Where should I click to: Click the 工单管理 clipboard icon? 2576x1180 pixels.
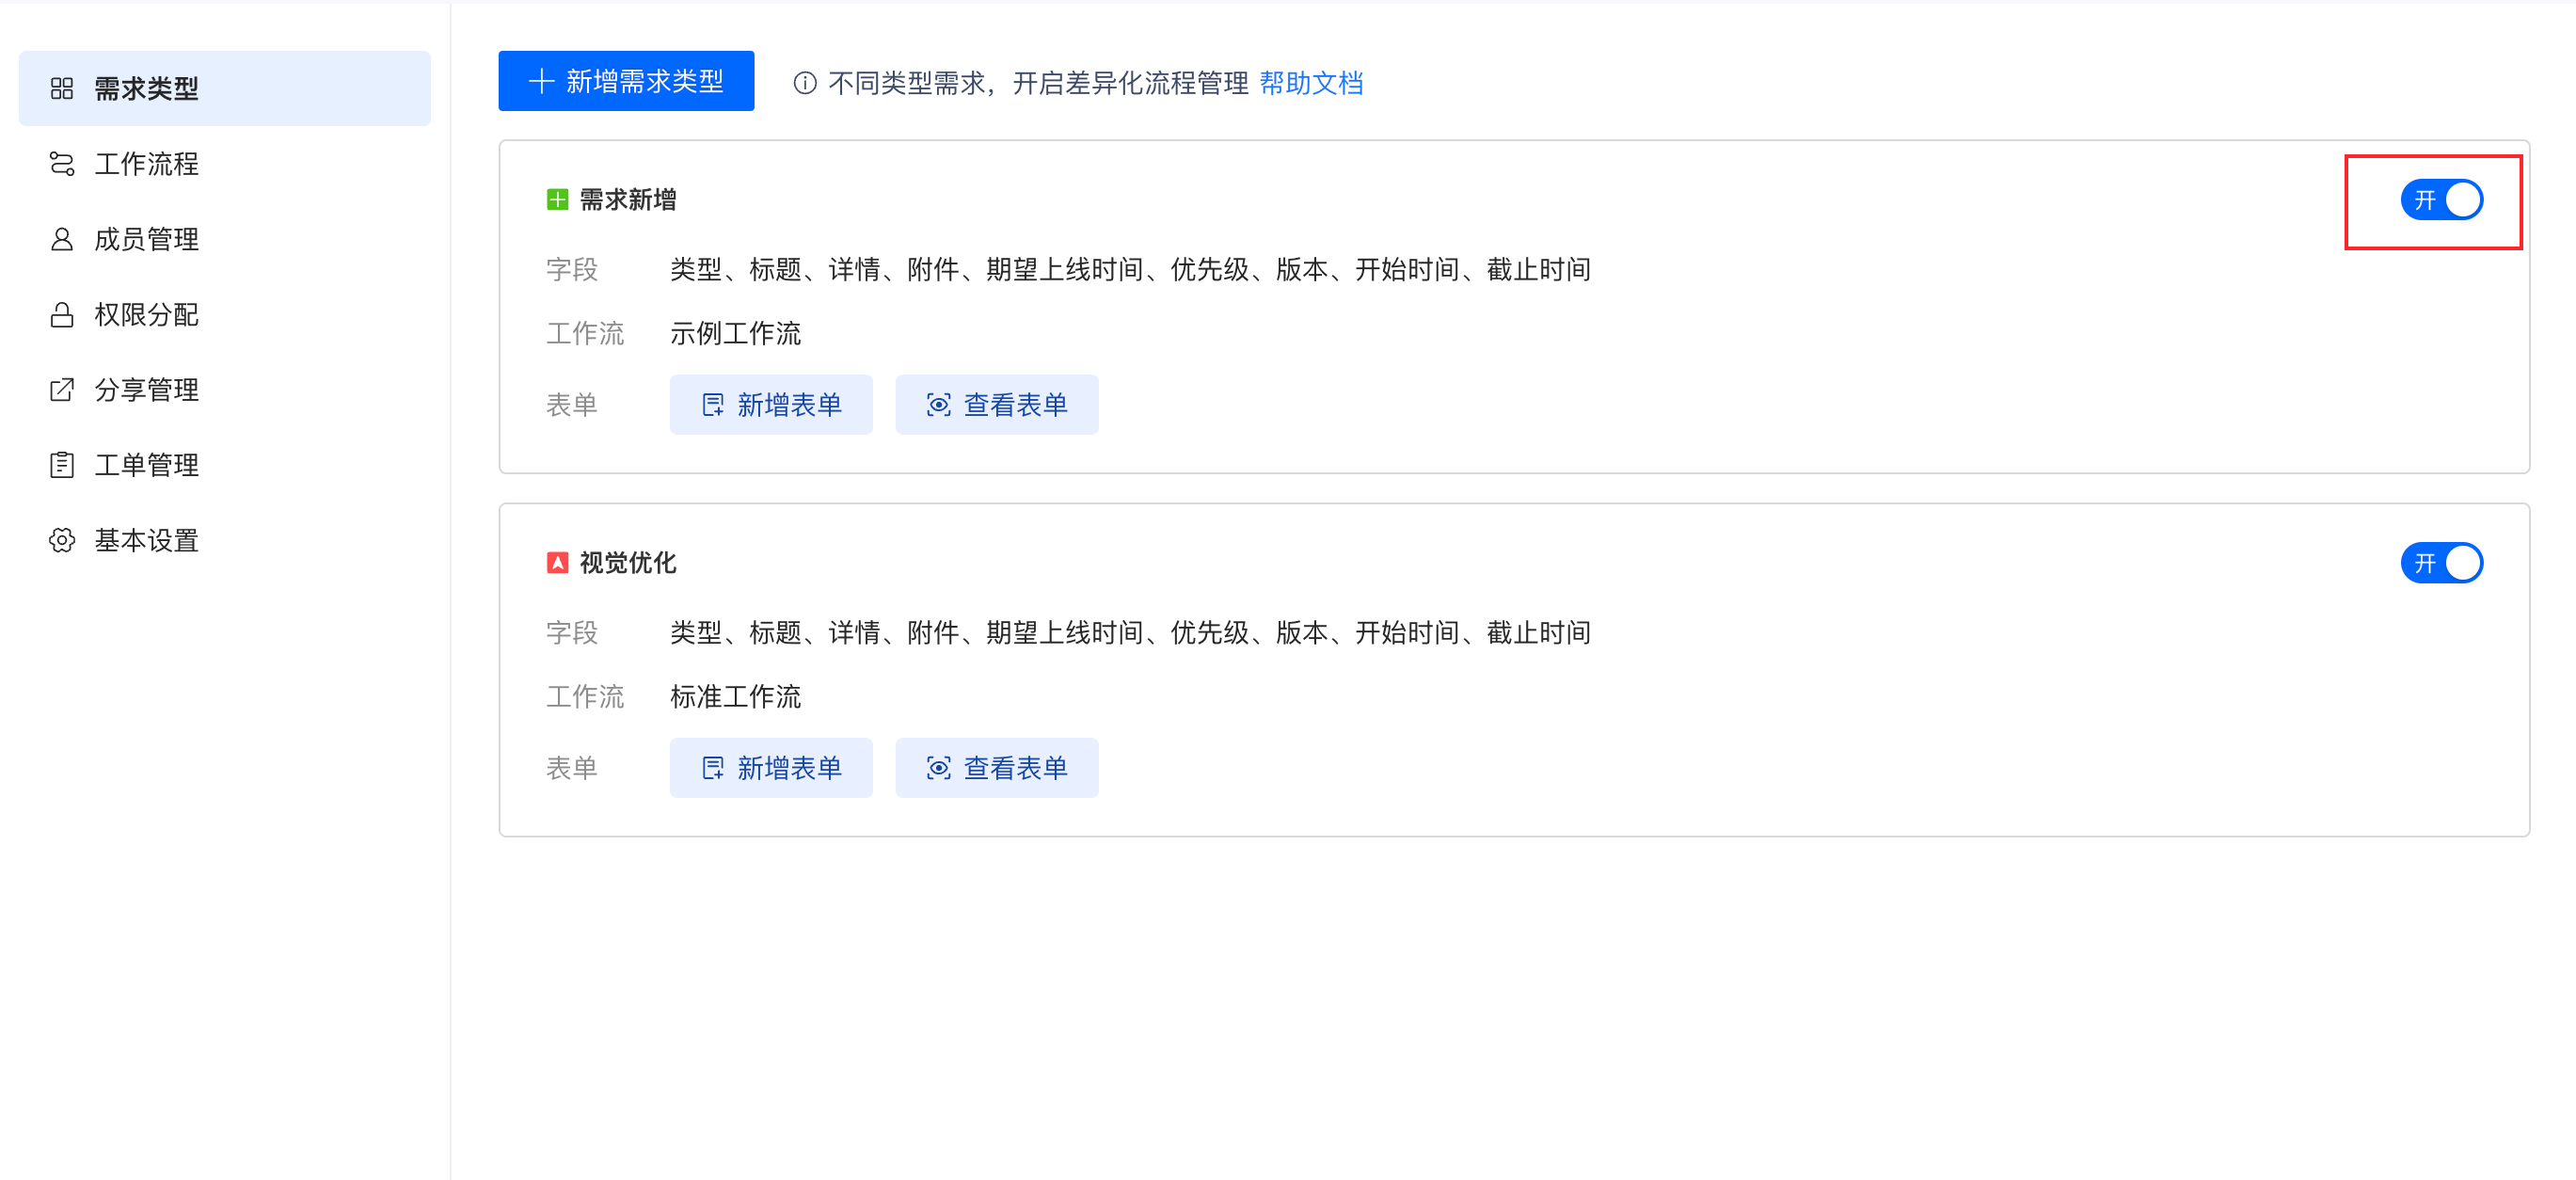click(x=62, y=465)
